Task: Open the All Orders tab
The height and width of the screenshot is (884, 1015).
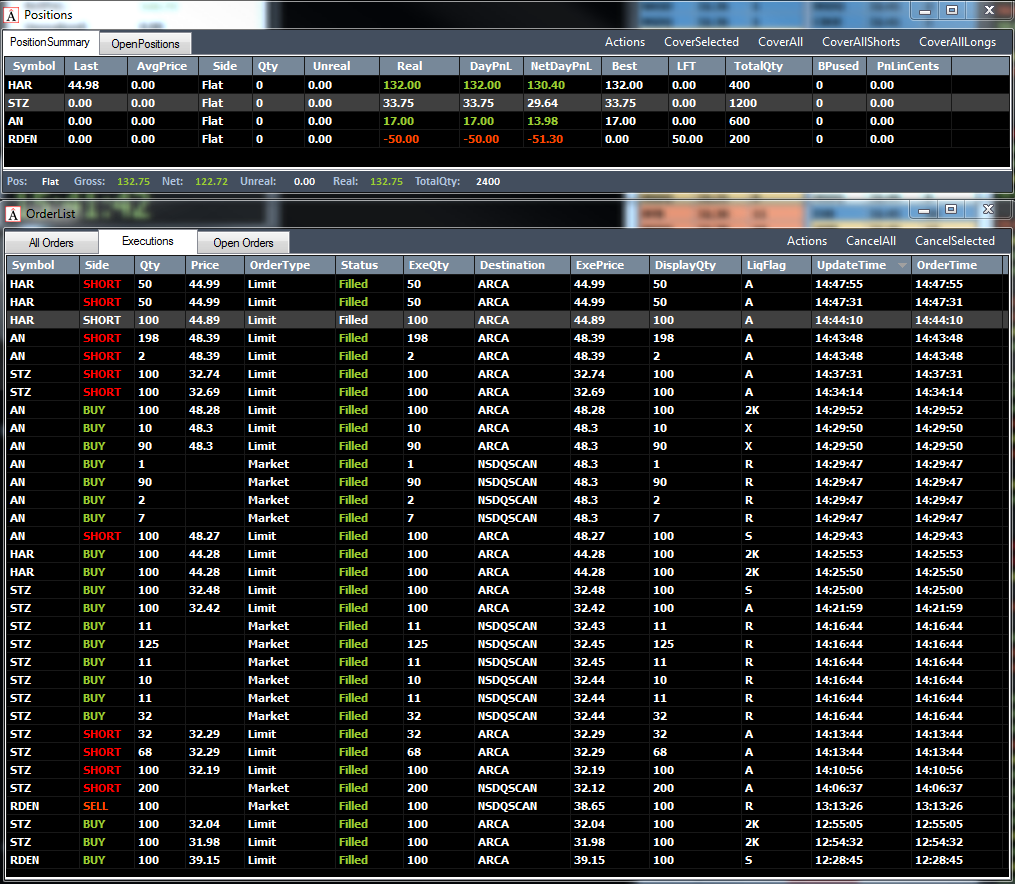Action: [51, 243]
